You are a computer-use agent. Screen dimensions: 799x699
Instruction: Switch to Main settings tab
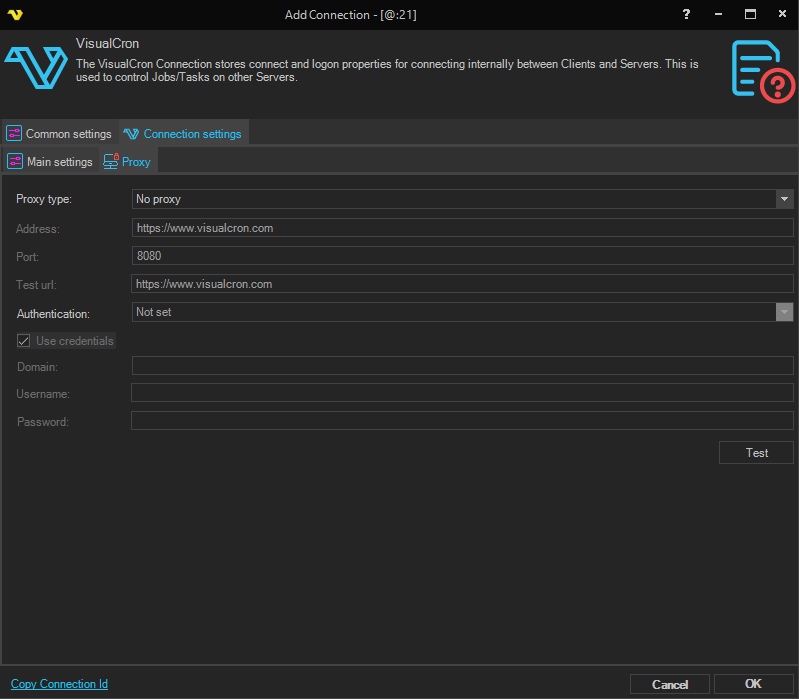click(59, 162)
